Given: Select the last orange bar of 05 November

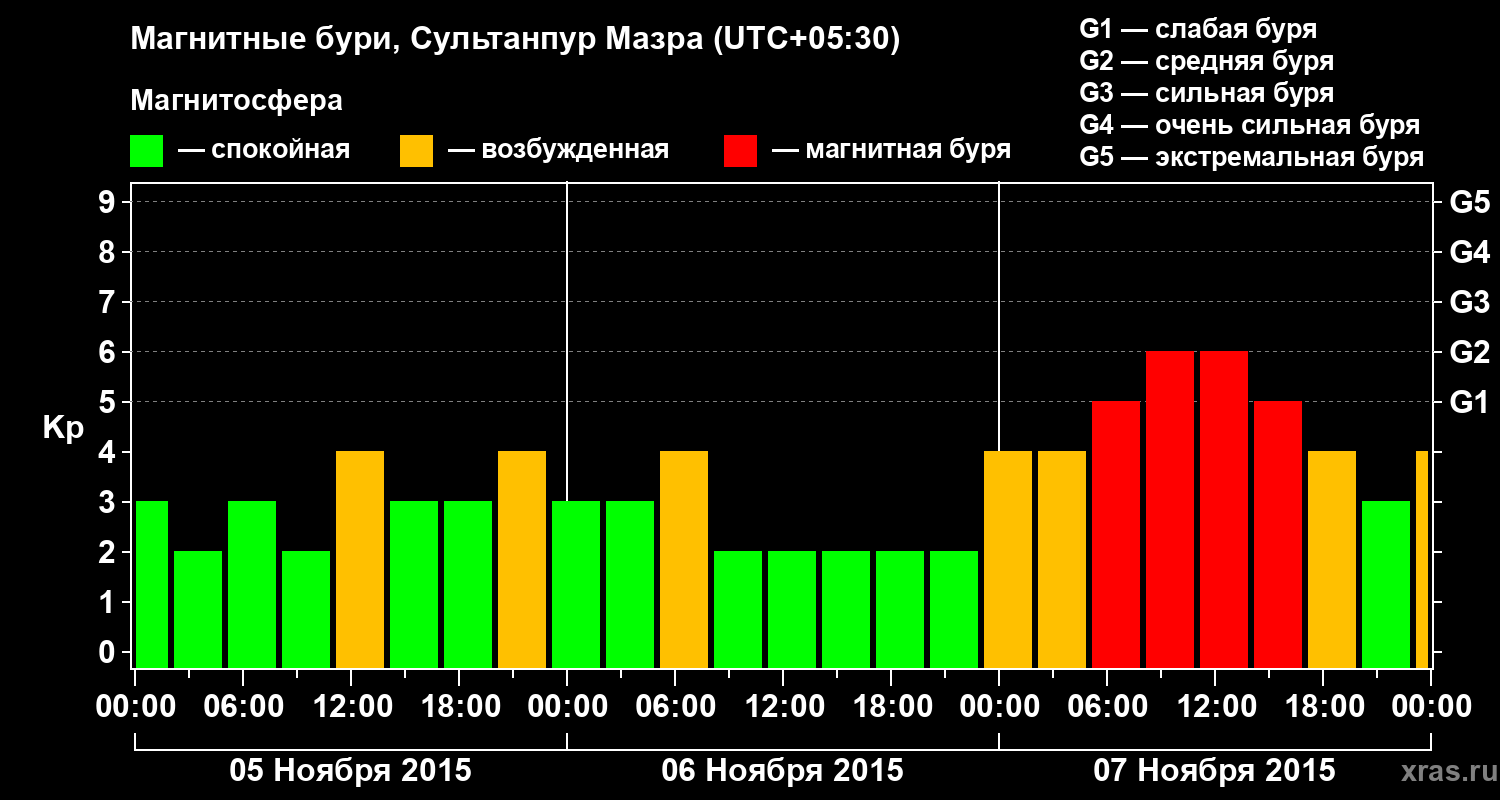Looking at the screenshot, I should pyautogui.click(x=522, y=560).
